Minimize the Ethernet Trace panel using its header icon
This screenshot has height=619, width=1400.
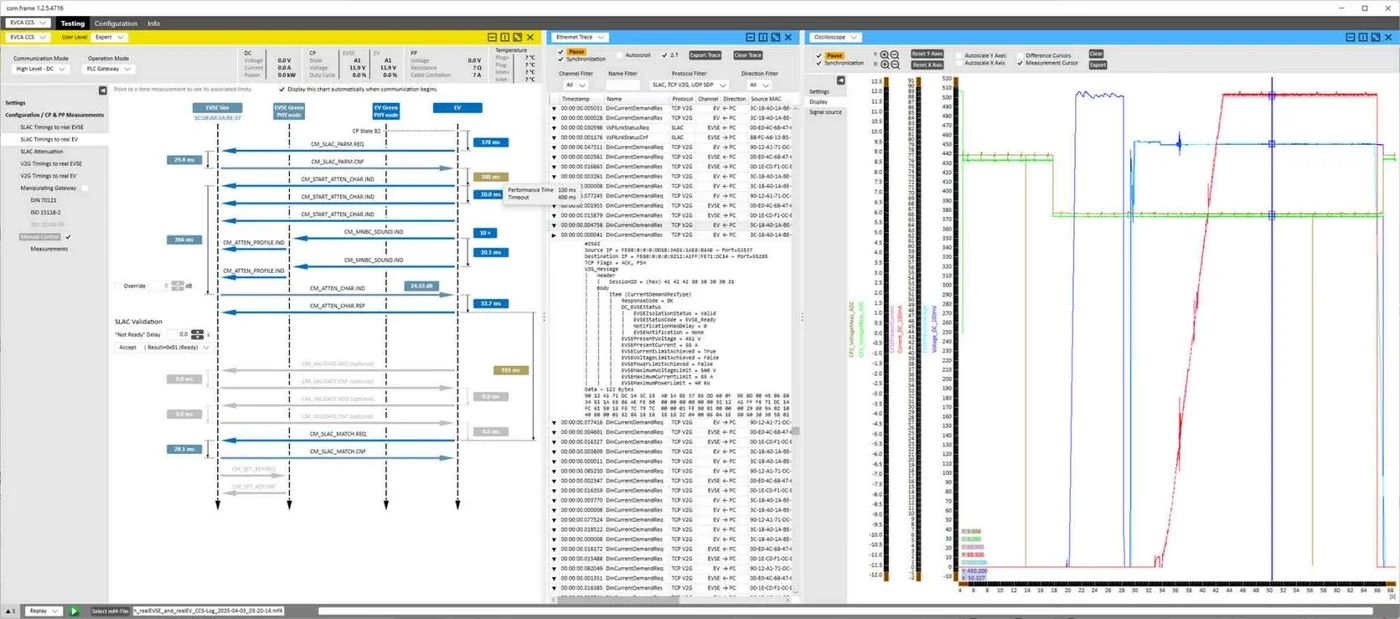tap(750, 37)
